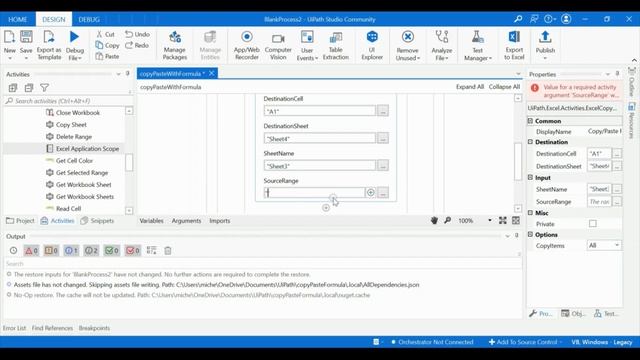This screenshot has width=640, height=360.
Task: Click the Expand All link
Action: 470,87
